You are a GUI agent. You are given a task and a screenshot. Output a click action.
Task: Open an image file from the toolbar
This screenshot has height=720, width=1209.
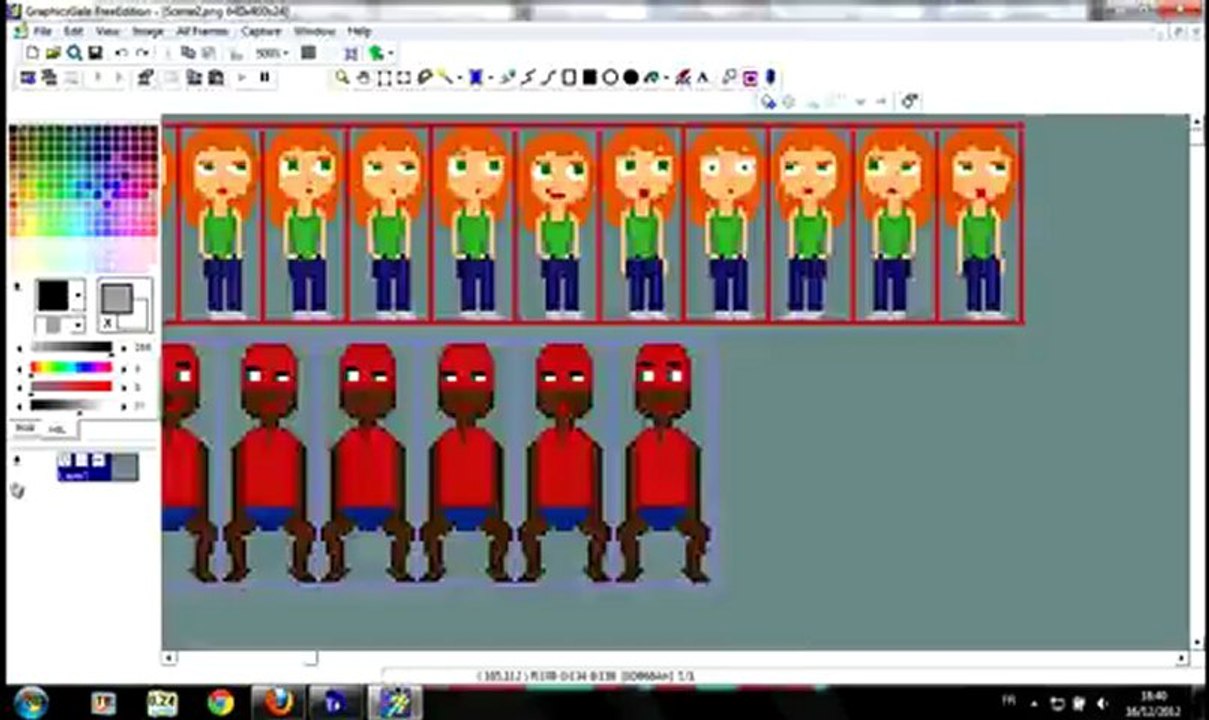click(x=53, y=53)
